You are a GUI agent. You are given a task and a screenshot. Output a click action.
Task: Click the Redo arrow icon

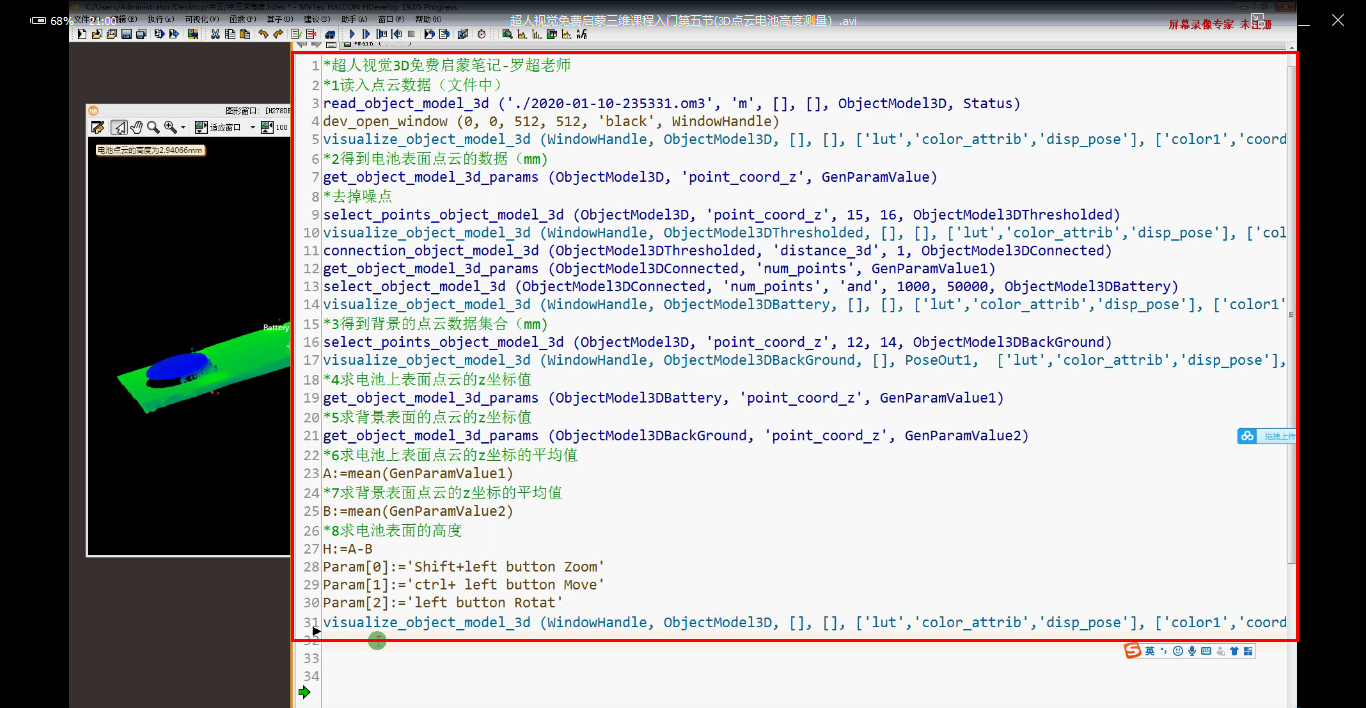pyautogui.click(x=278, y=34)
